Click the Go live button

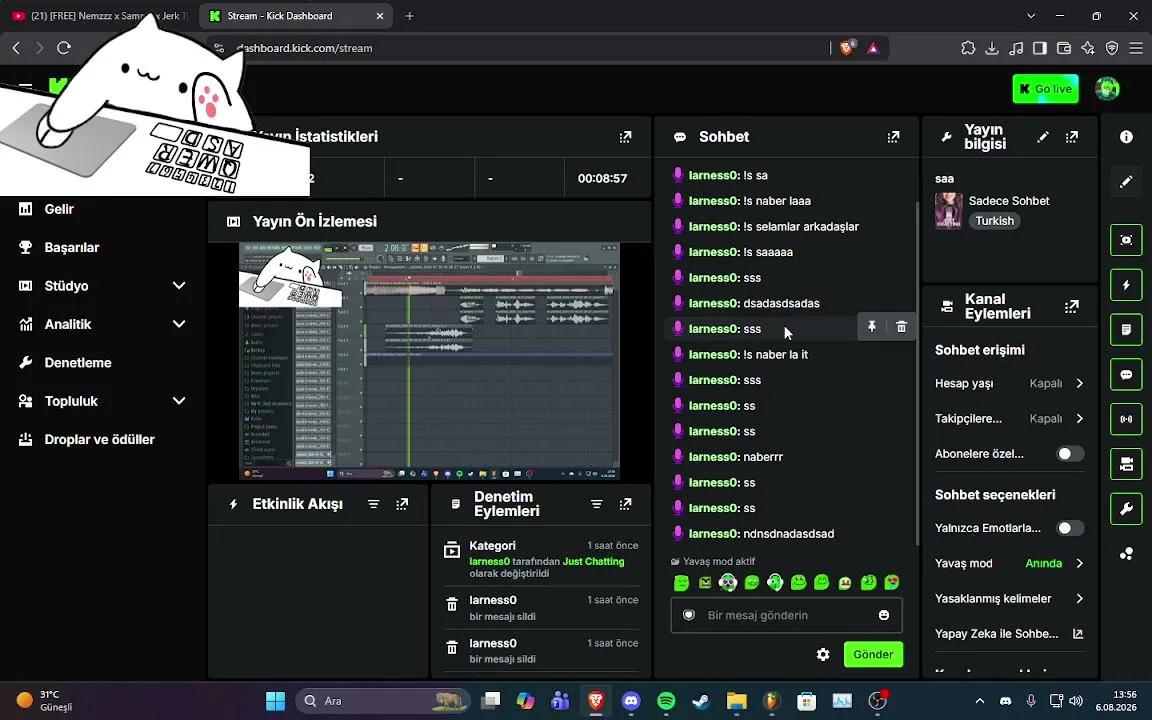tap(1045, 89)
